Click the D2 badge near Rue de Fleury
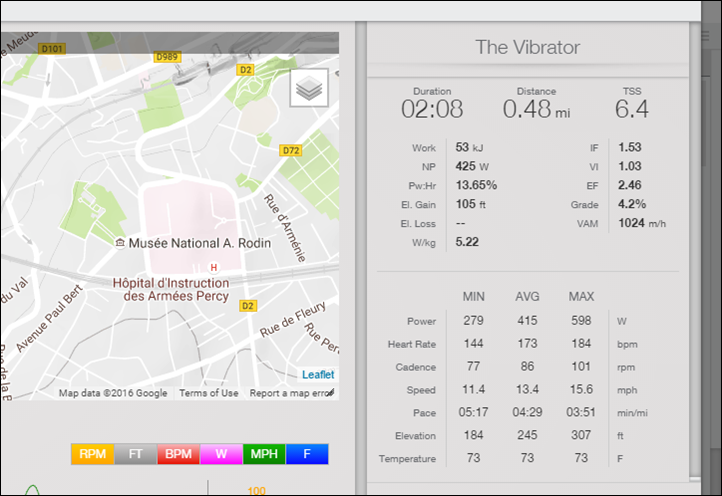The height and width of the screenshot is (496, 722). [x=249, y=305]
